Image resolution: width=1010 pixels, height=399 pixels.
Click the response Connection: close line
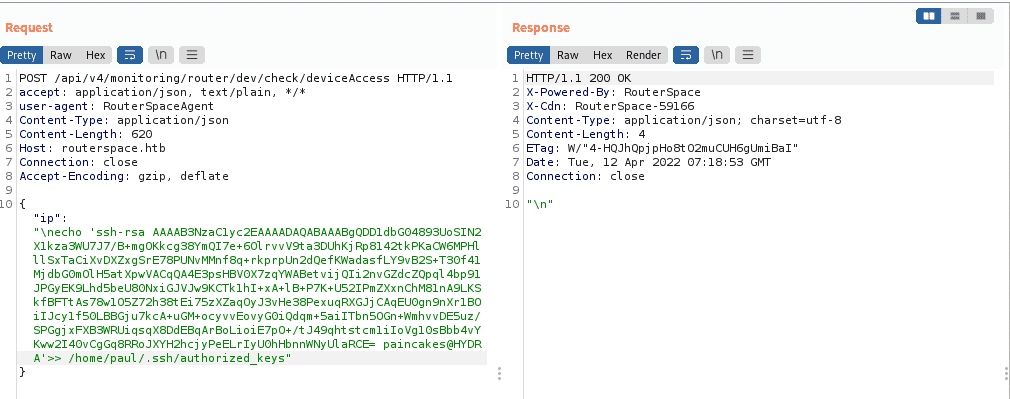point(586,176)
